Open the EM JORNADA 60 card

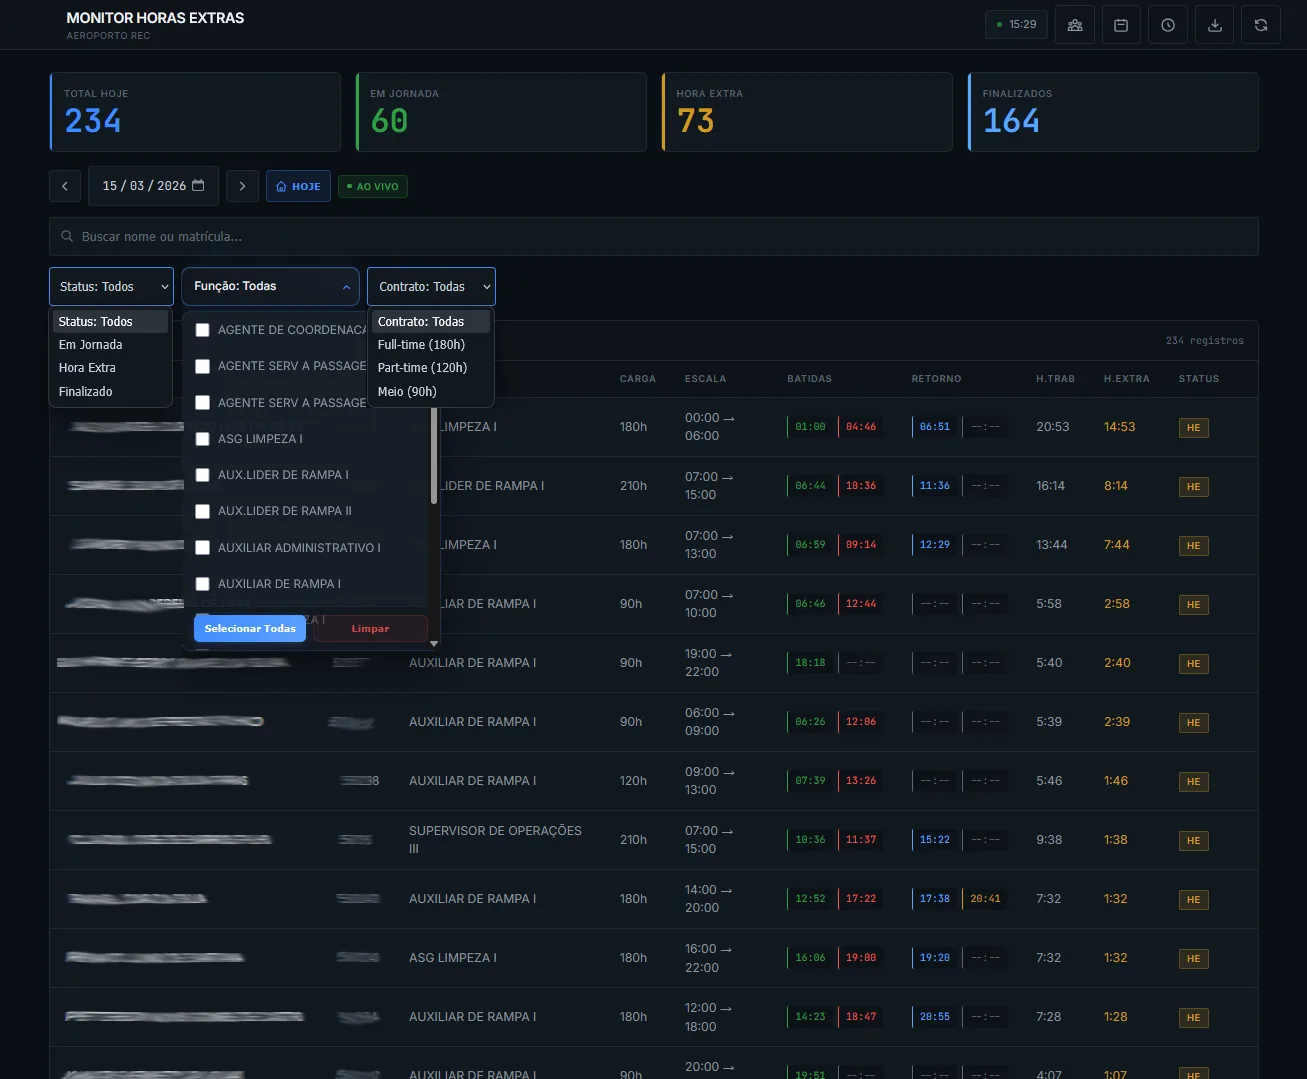tap(501, 112)
